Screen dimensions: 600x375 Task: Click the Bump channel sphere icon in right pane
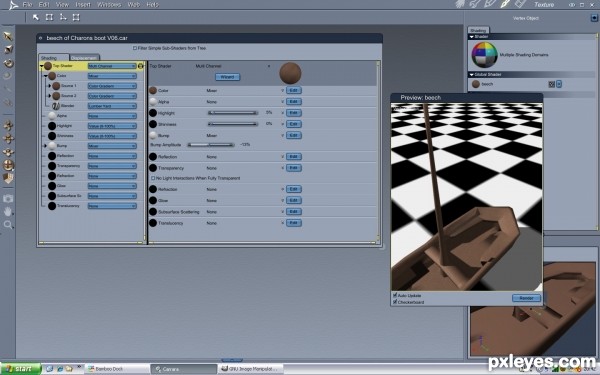click(153, 135)
